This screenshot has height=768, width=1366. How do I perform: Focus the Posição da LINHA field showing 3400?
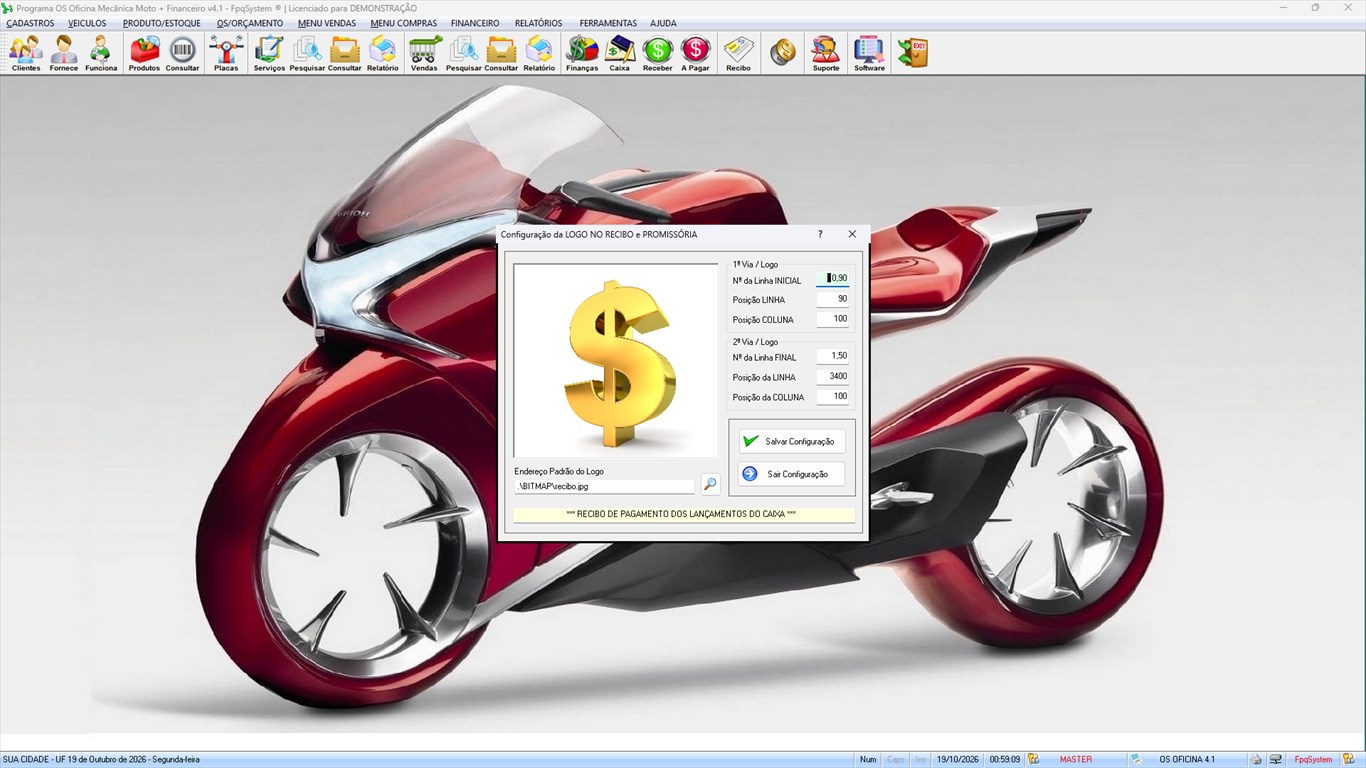(x=833, y=376)
